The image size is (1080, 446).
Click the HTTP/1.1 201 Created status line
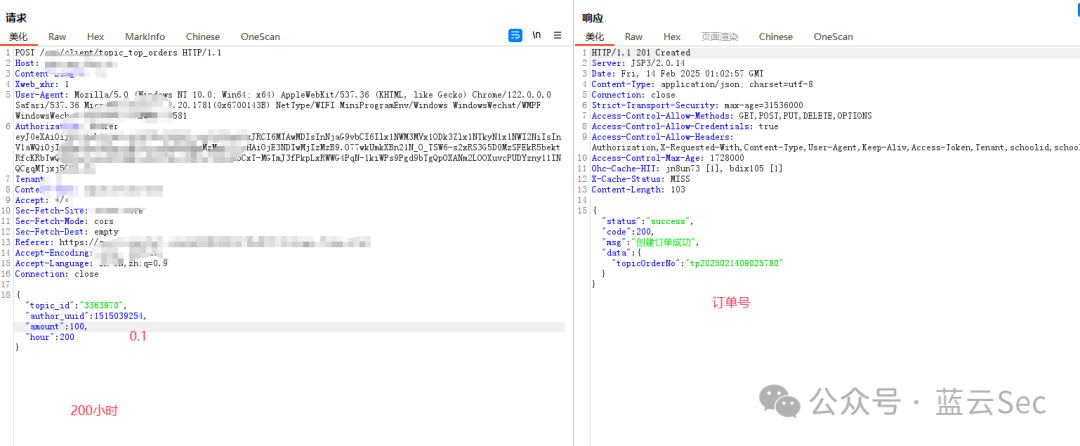(x=641, y=52)
